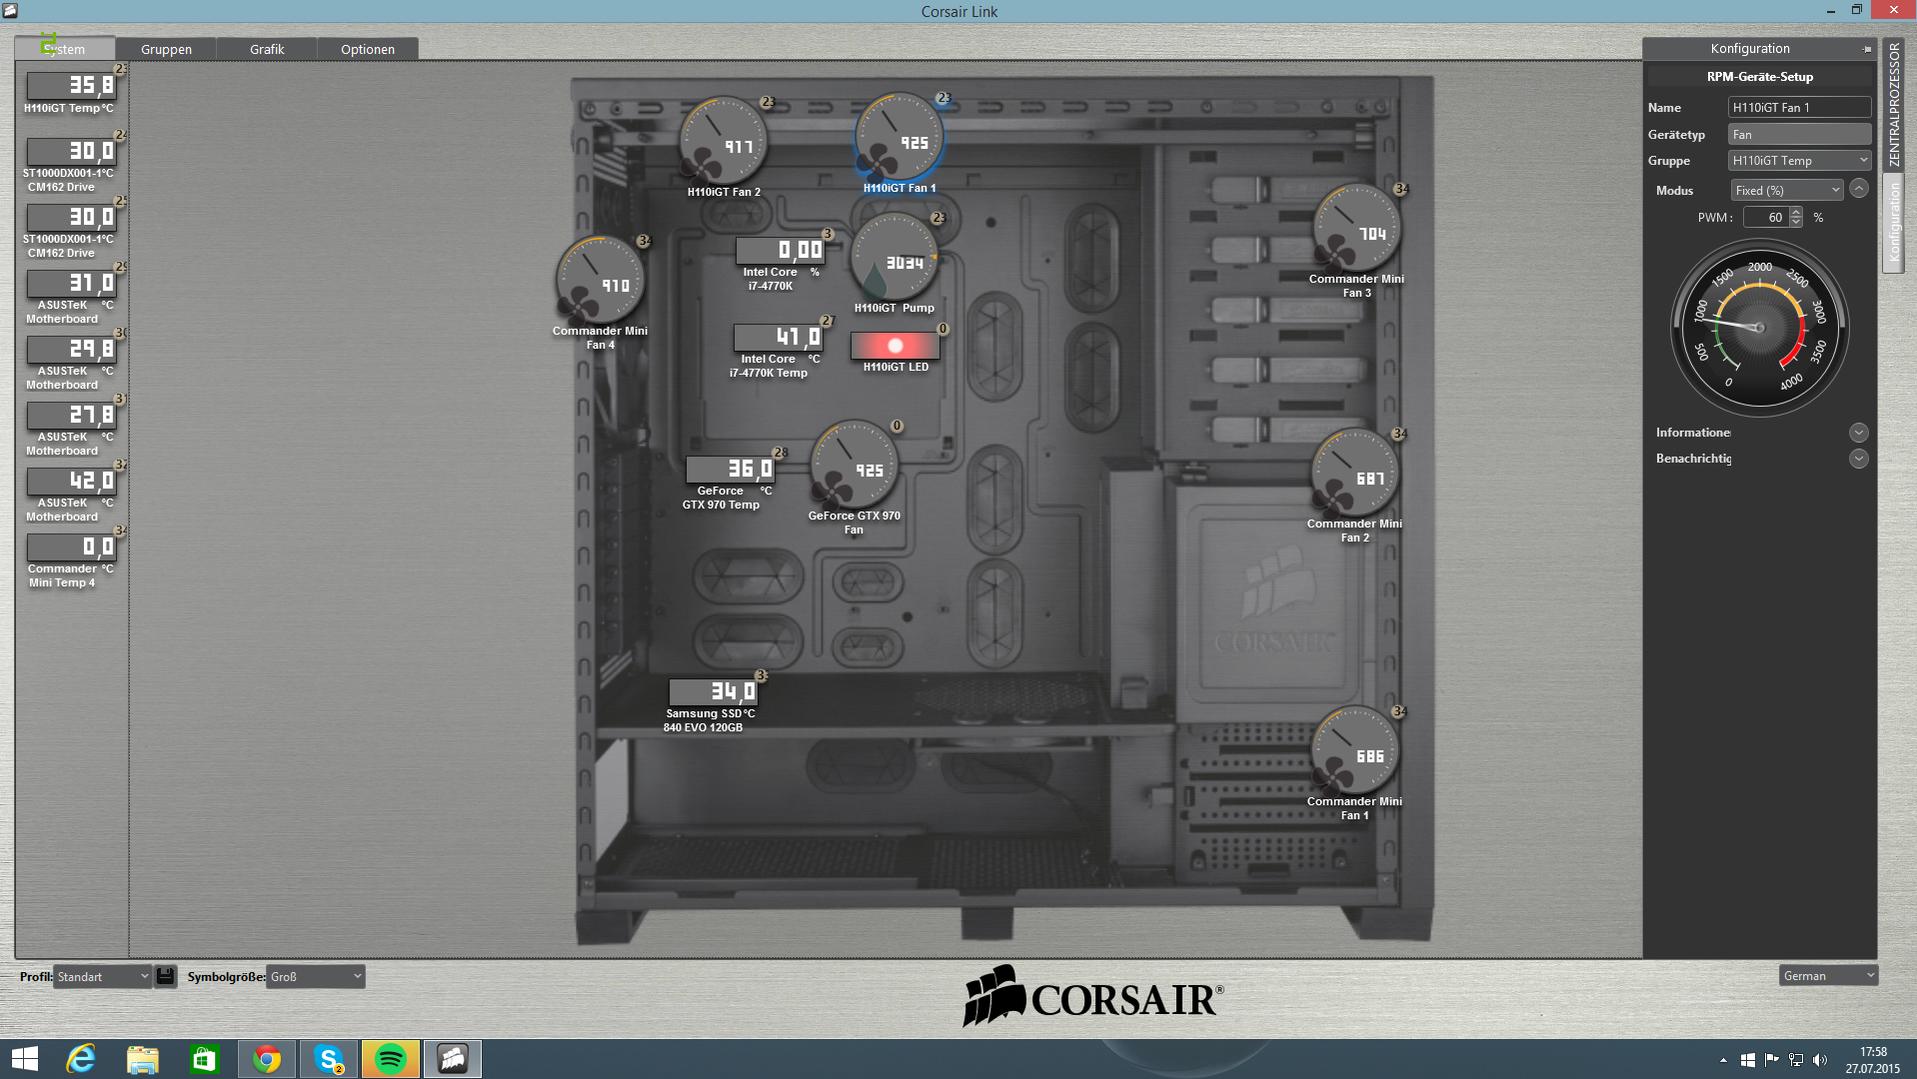Click the Commander Mini Temp 4 readout
This screenshot has height=1079, width=1917.
pyautogui.click(x=72, y=547)
